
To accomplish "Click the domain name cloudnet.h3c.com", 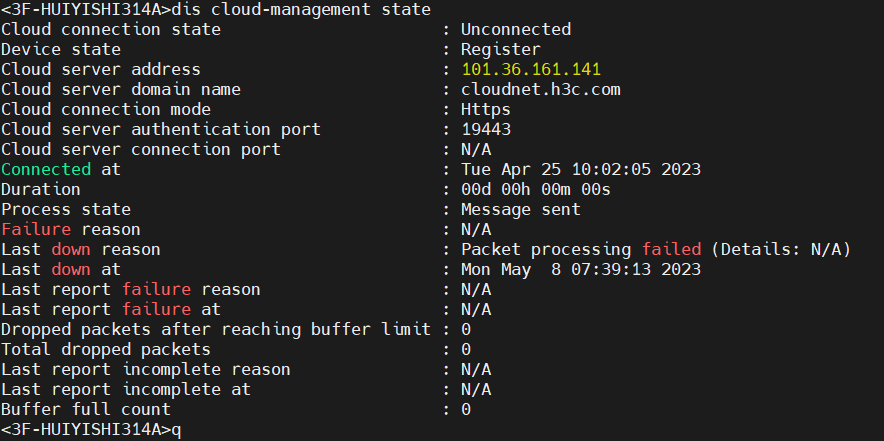I will (x=540, y=90).
